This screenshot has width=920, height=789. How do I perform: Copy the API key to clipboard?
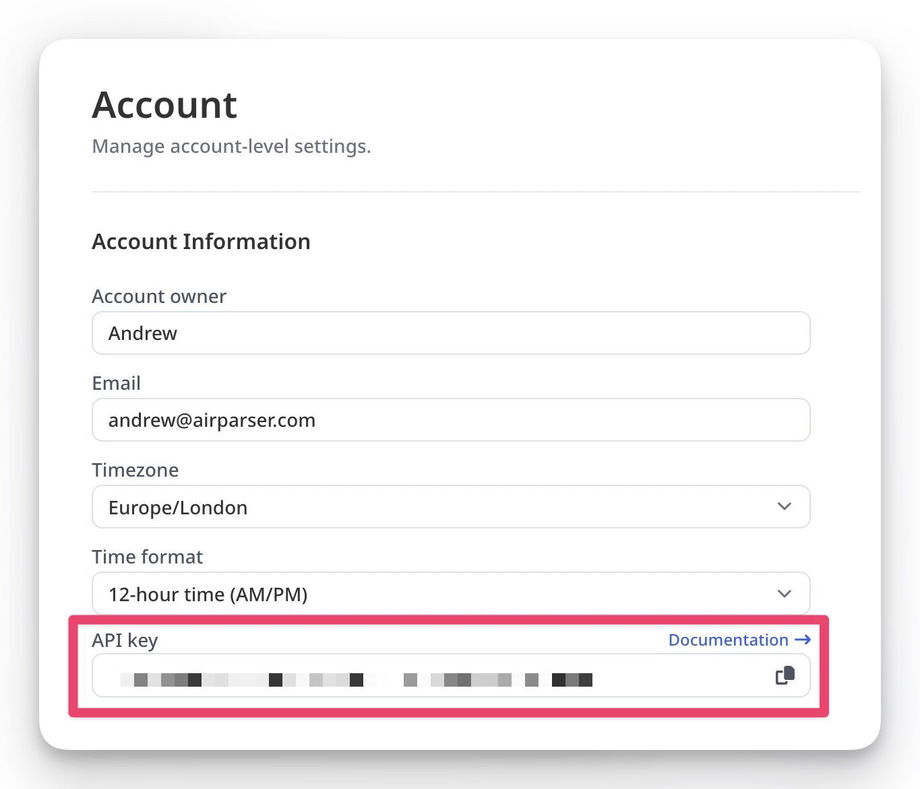pyautogui.click(x=785, y=675)
